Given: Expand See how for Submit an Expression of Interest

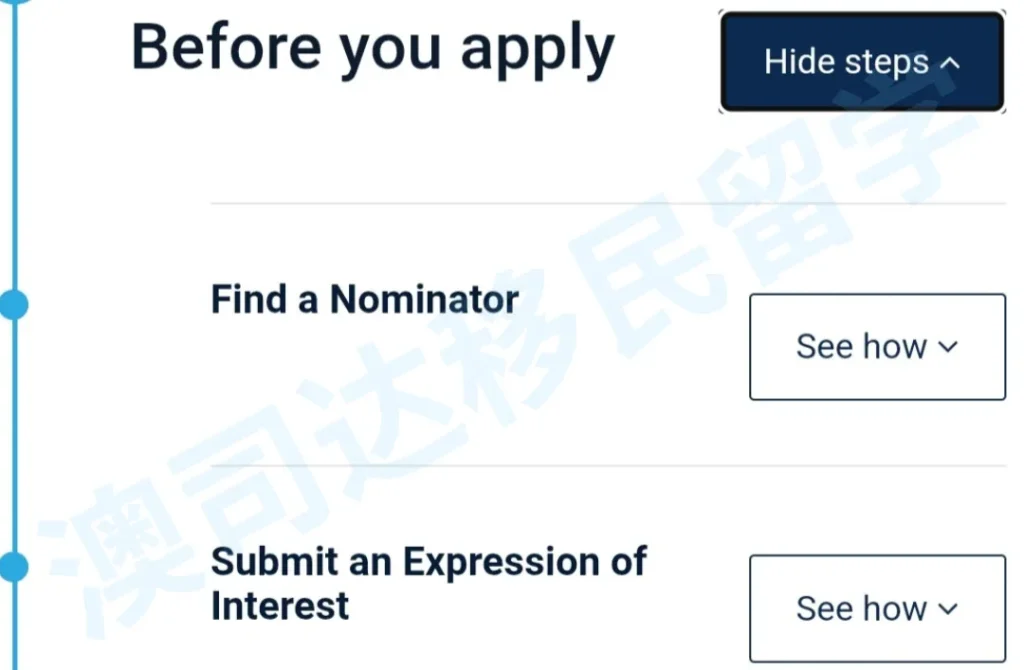Looking at the screenshot, I should point(877,608).
